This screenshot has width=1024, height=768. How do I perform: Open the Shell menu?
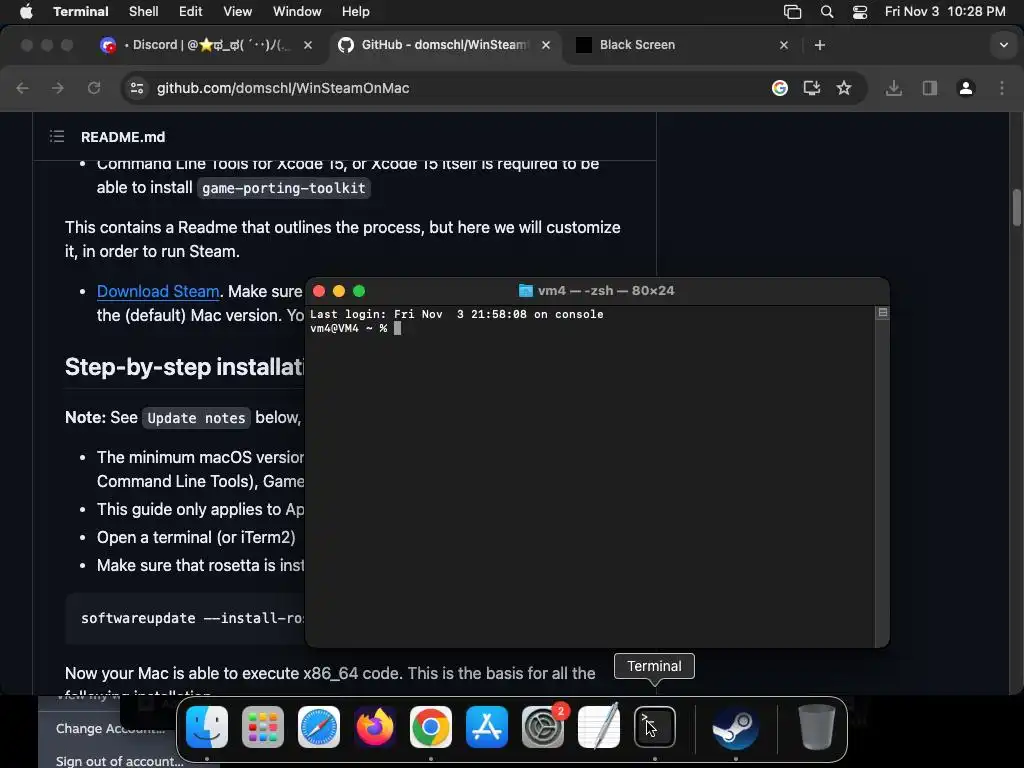click(x=144, y=11)
